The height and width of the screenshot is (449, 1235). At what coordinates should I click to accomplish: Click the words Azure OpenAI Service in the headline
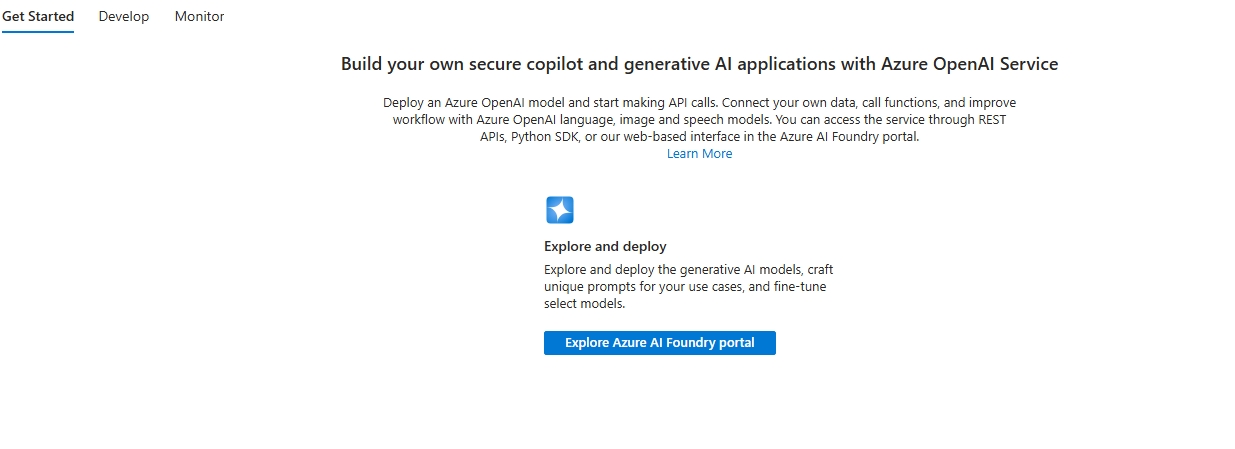968,64
